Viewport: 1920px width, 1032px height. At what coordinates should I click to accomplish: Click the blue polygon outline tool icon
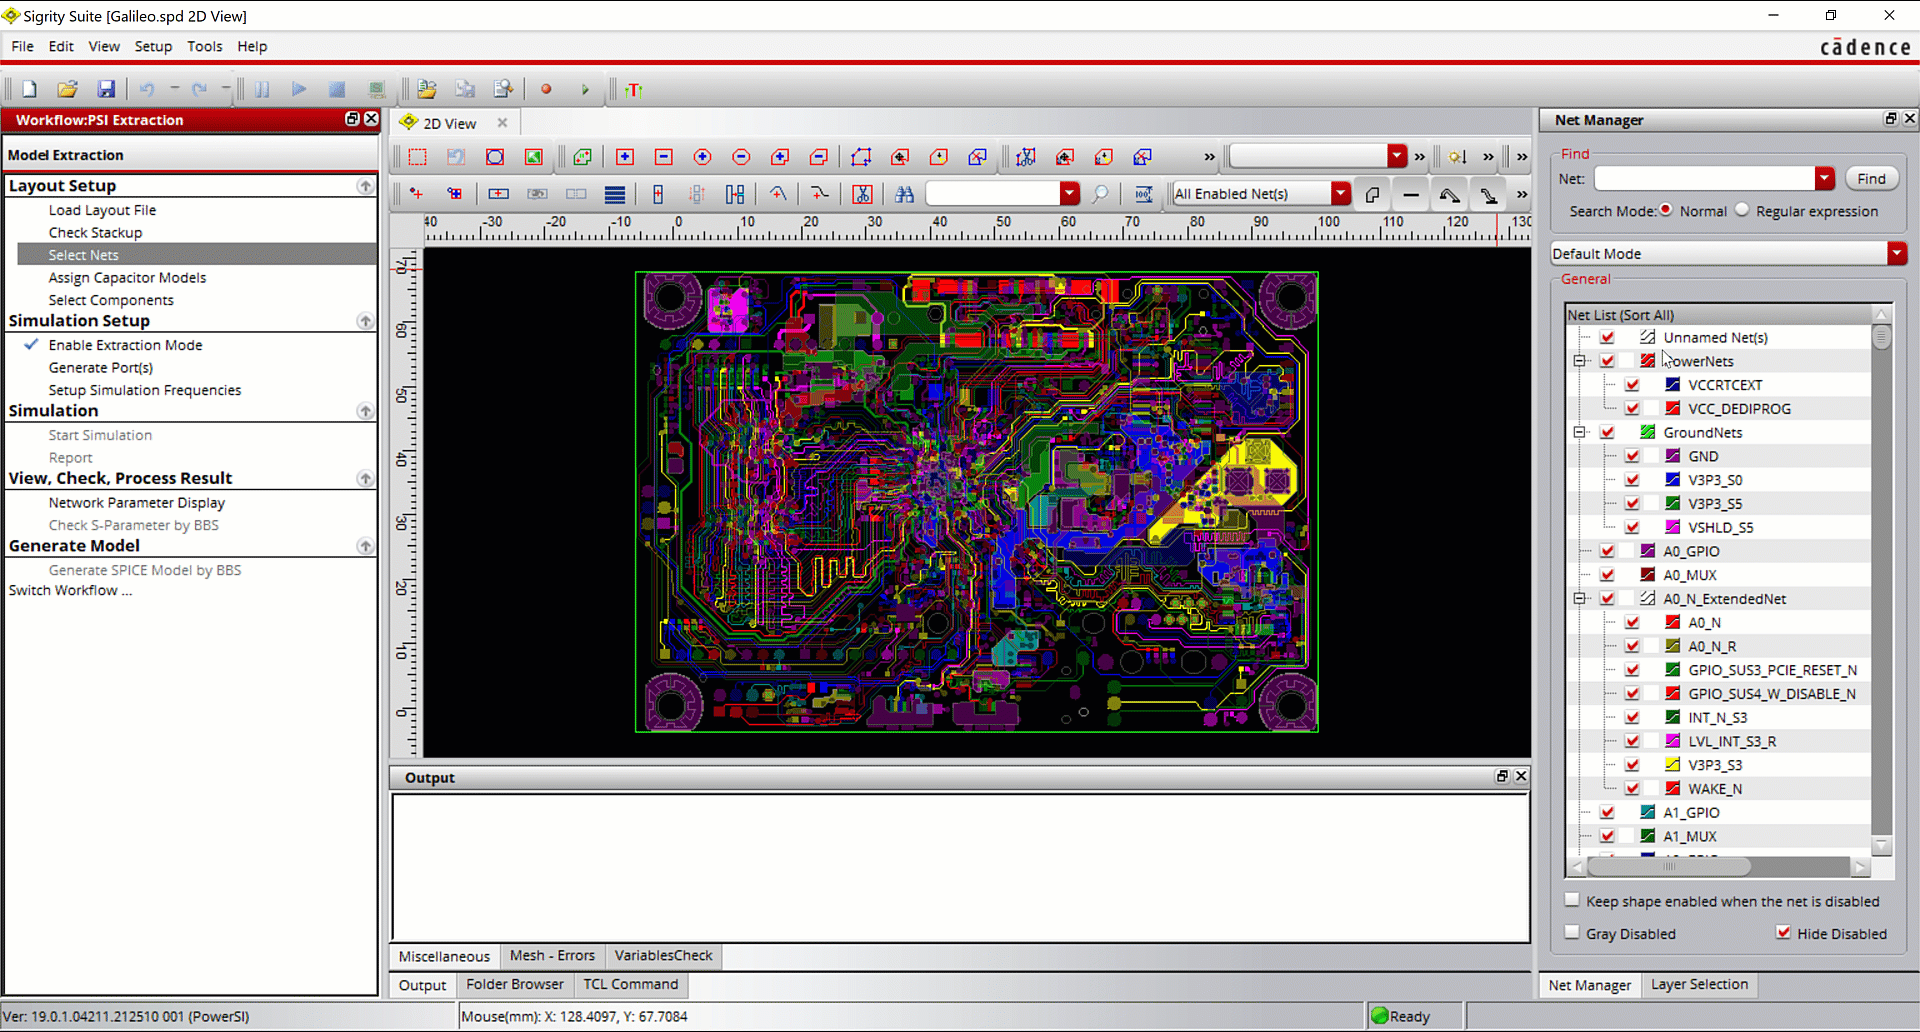pyautogui.click(x=860, y=157)
